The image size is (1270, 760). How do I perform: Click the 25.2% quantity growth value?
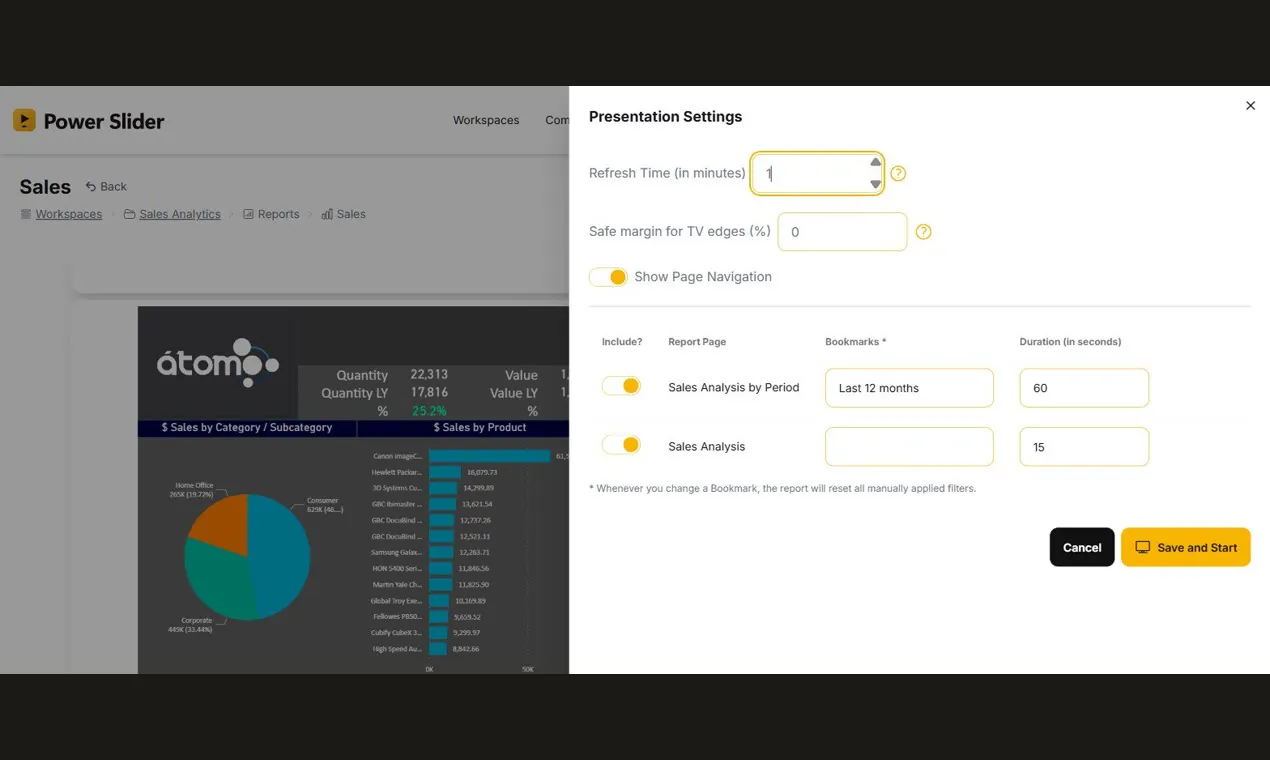[x=429, y=411]
